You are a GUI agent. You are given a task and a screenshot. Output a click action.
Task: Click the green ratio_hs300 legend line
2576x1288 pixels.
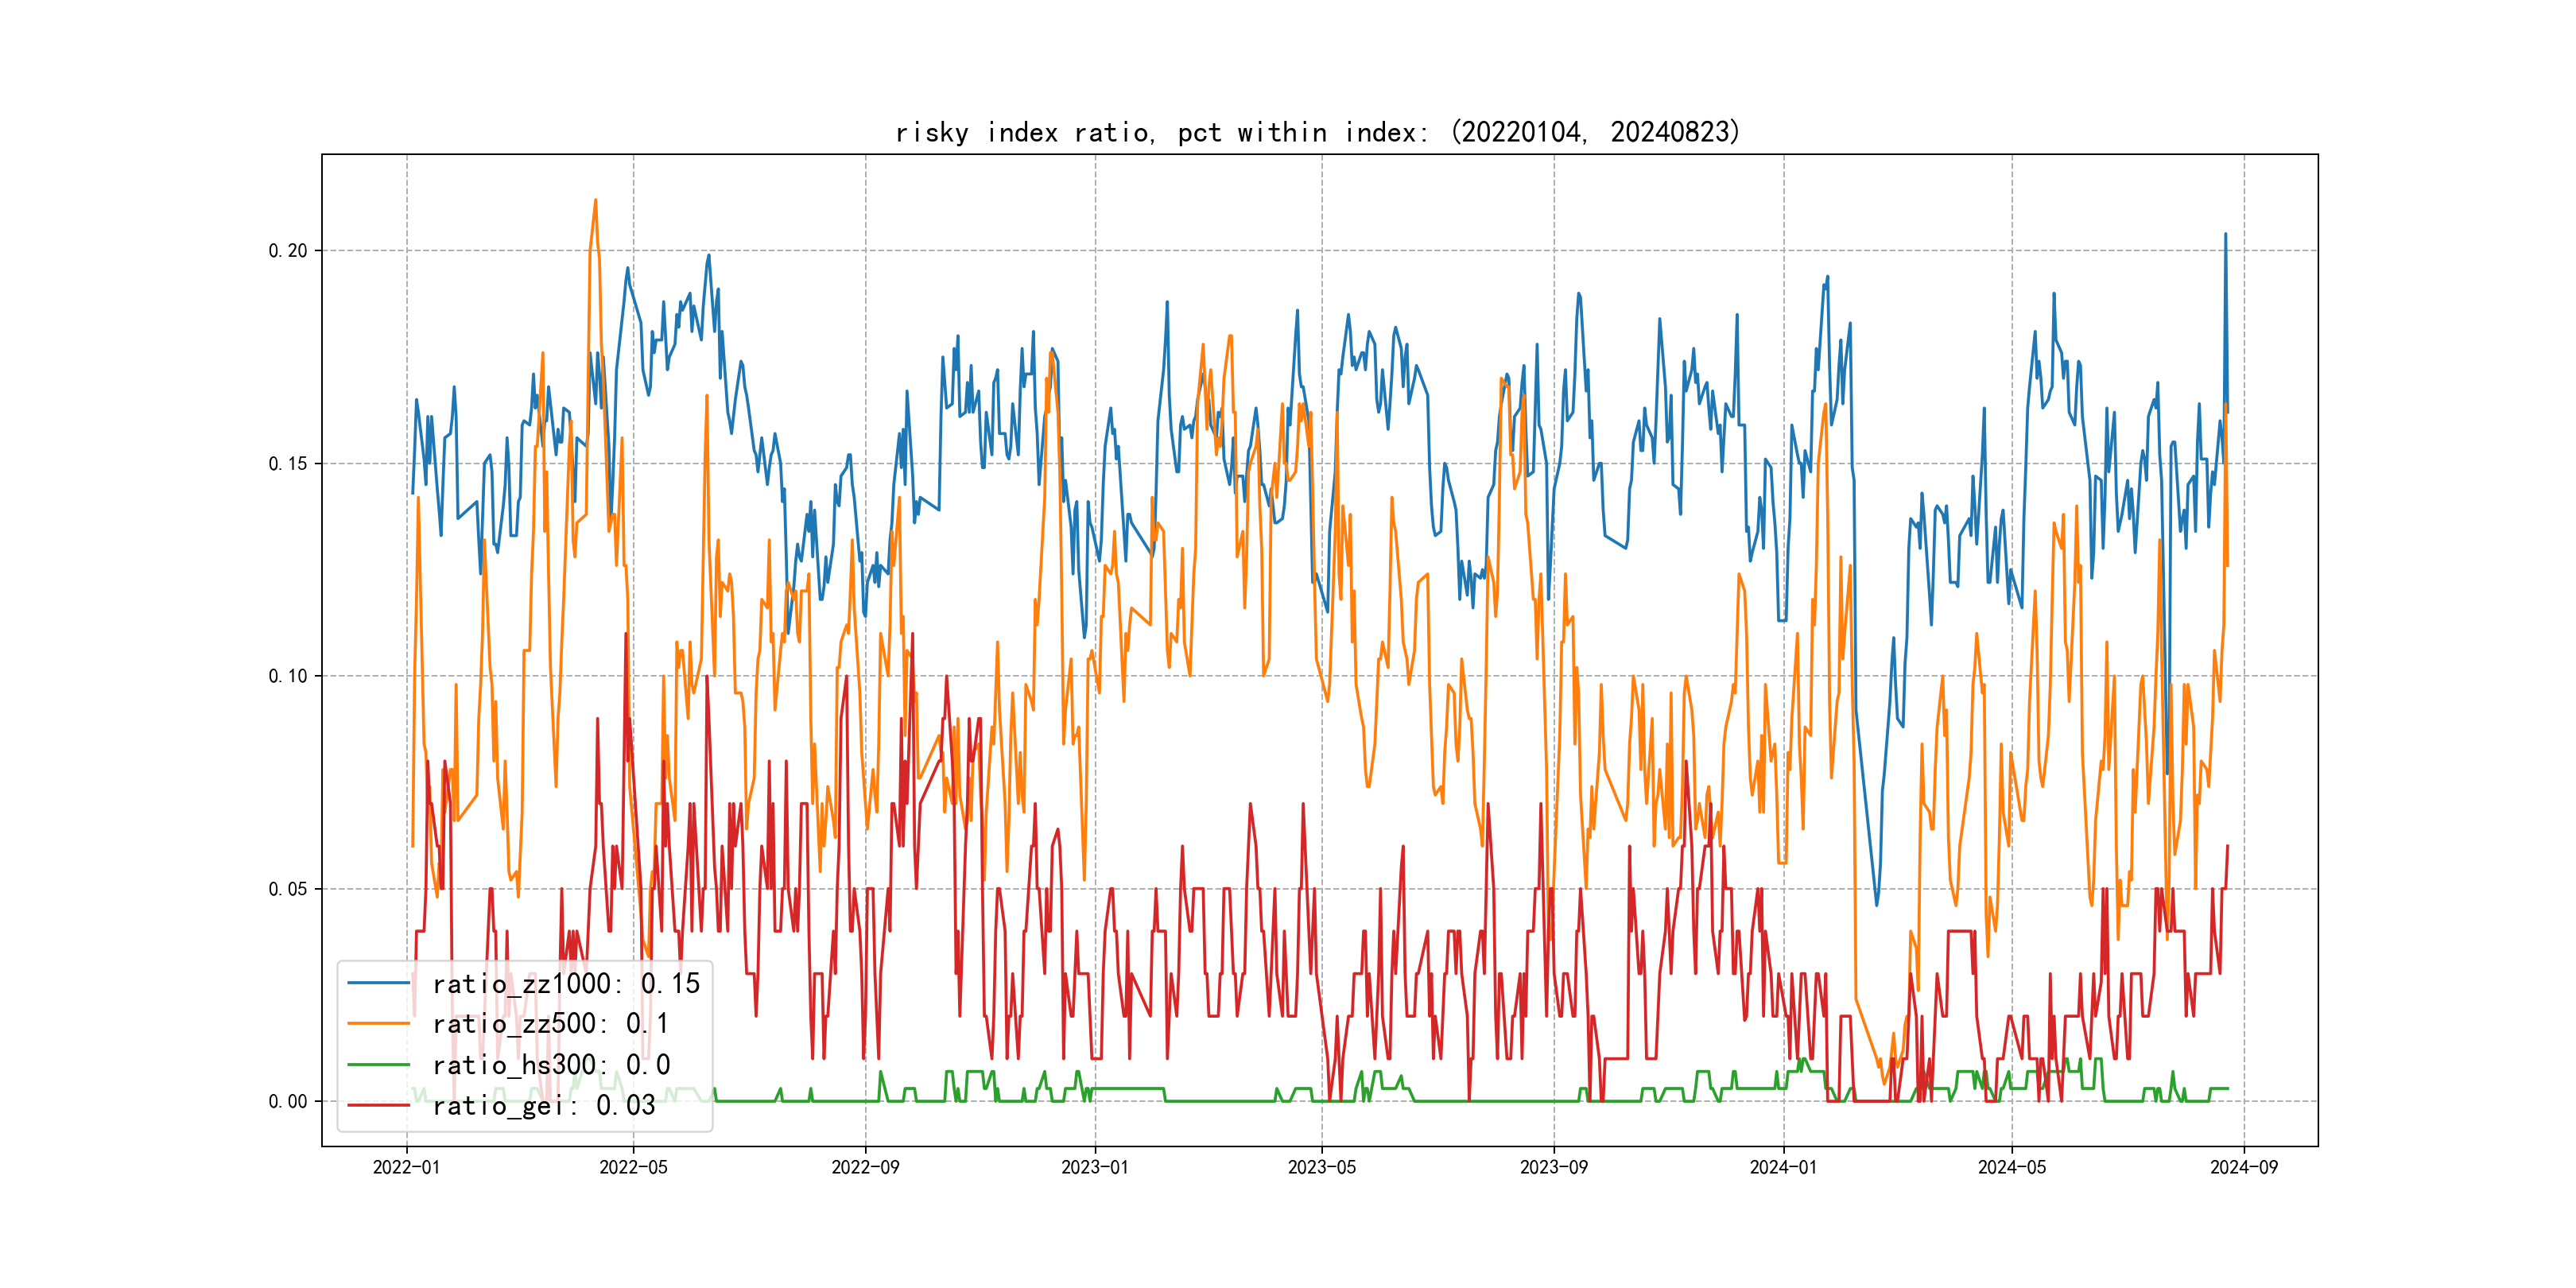378,1064
